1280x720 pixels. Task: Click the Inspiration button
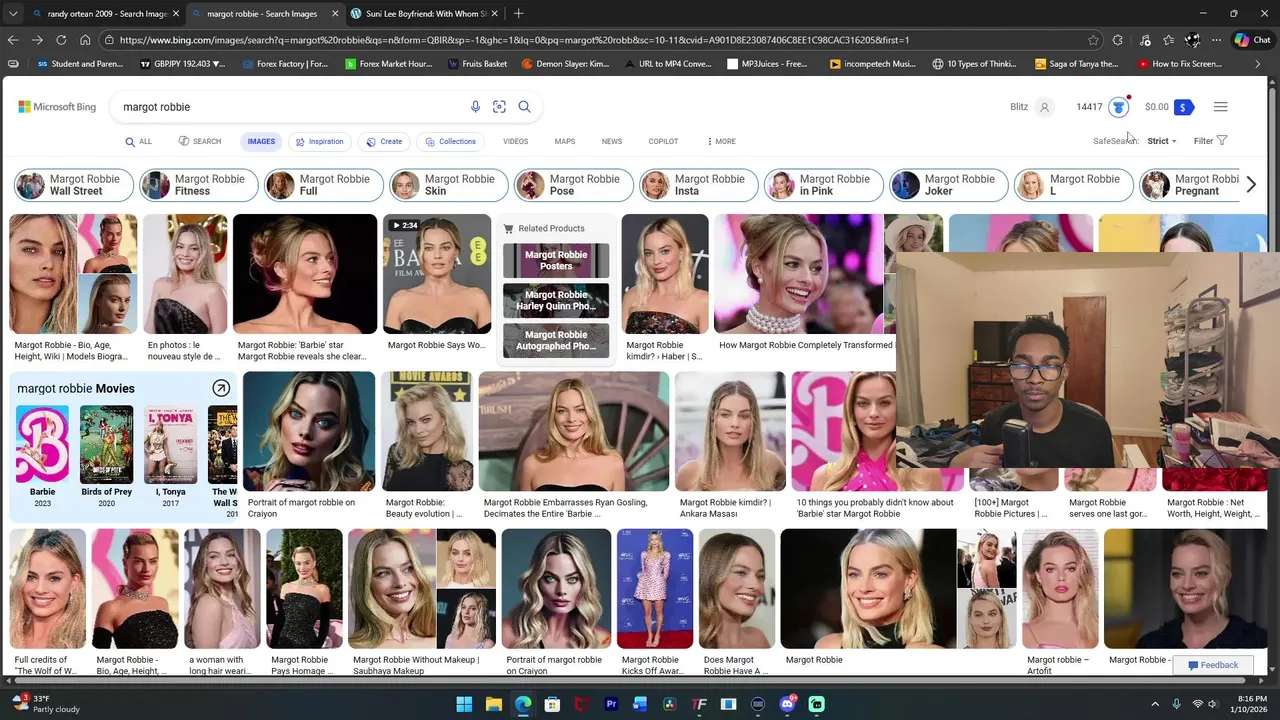pos(319,141)
